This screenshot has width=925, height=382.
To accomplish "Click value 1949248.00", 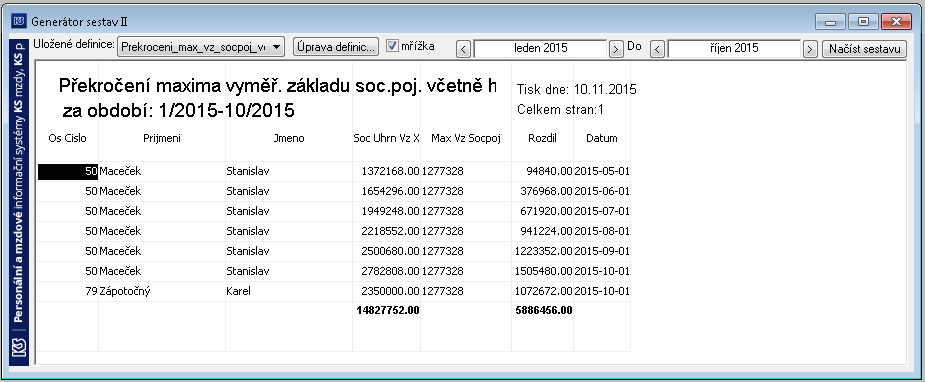I will [x=390, y=212].
